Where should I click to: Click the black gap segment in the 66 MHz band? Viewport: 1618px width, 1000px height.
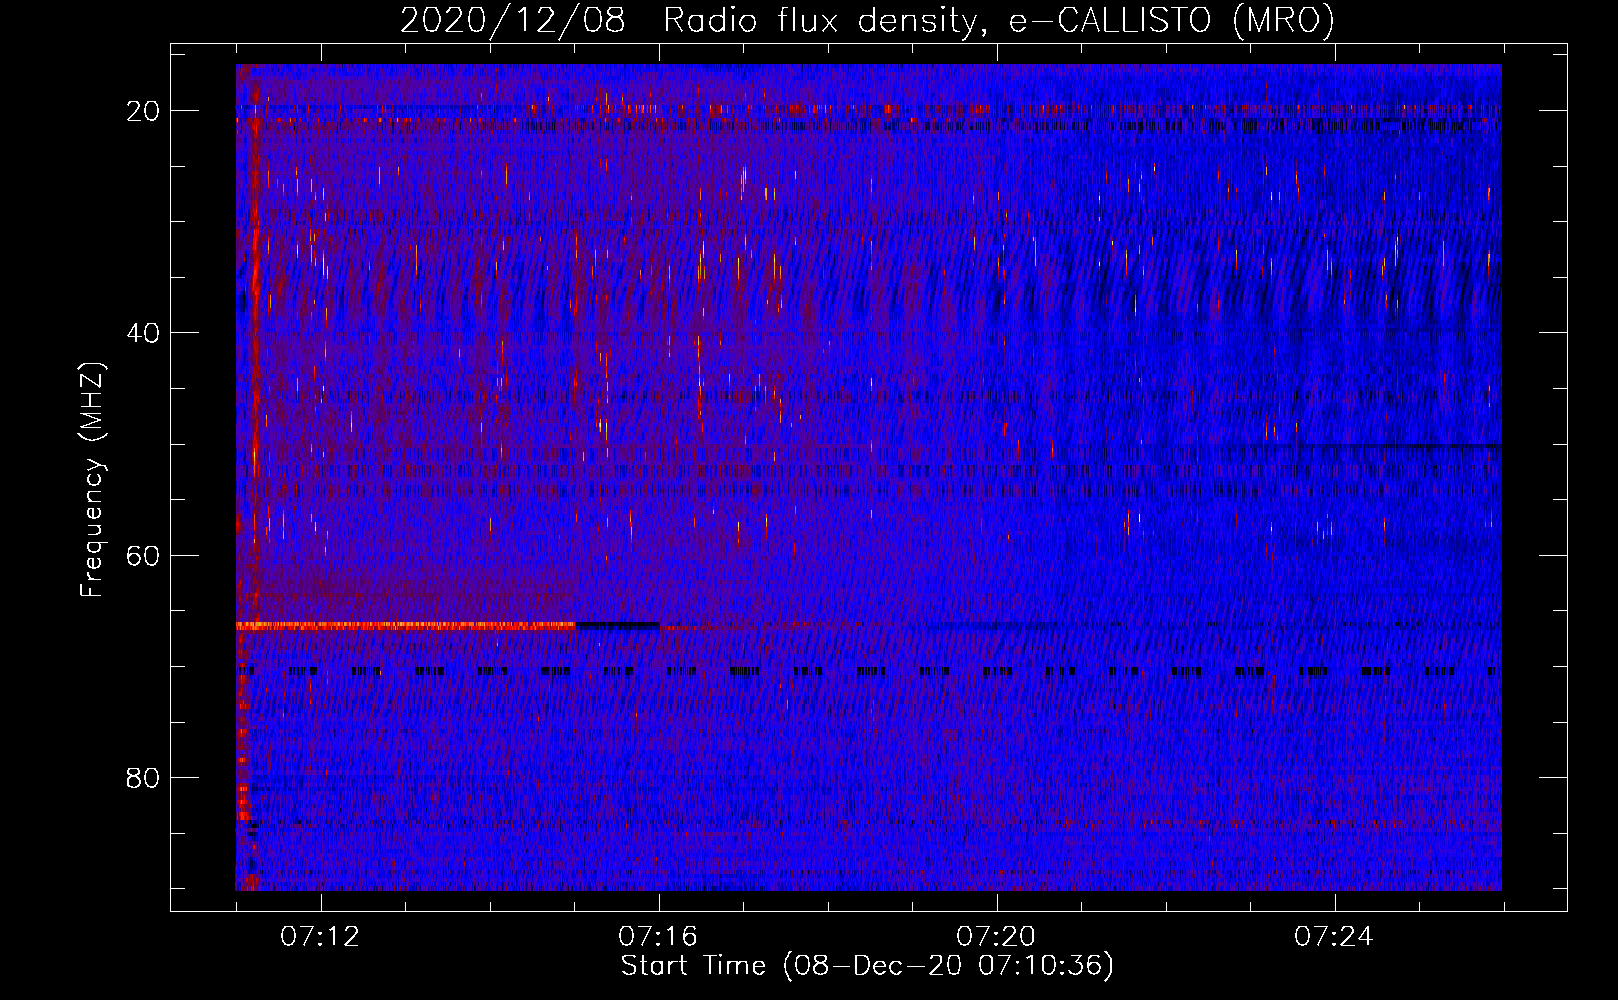tap(618, 625)
